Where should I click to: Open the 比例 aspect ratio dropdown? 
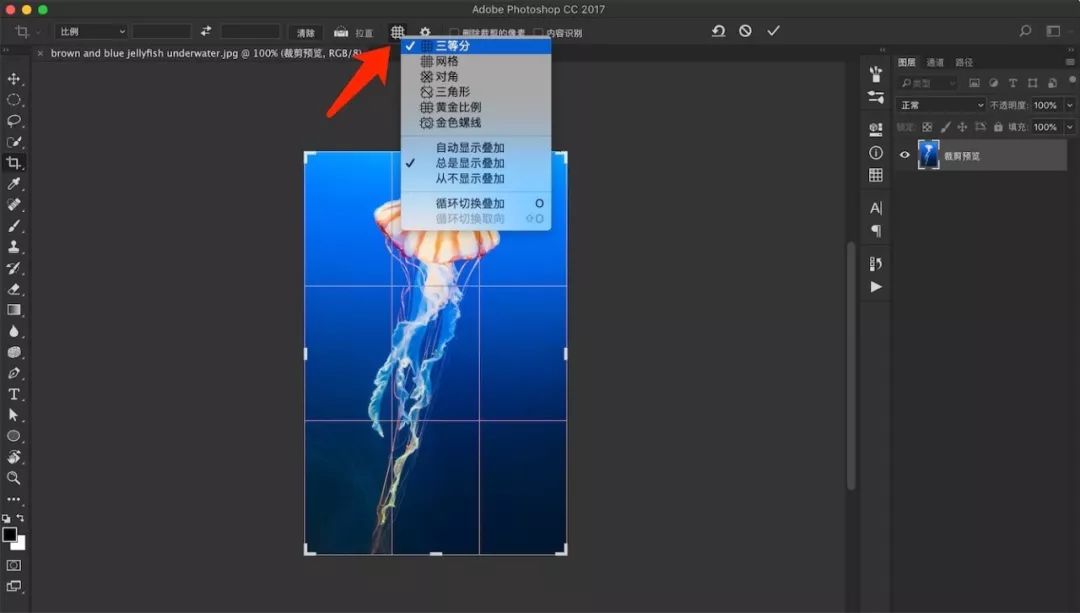tap(90, 31)
